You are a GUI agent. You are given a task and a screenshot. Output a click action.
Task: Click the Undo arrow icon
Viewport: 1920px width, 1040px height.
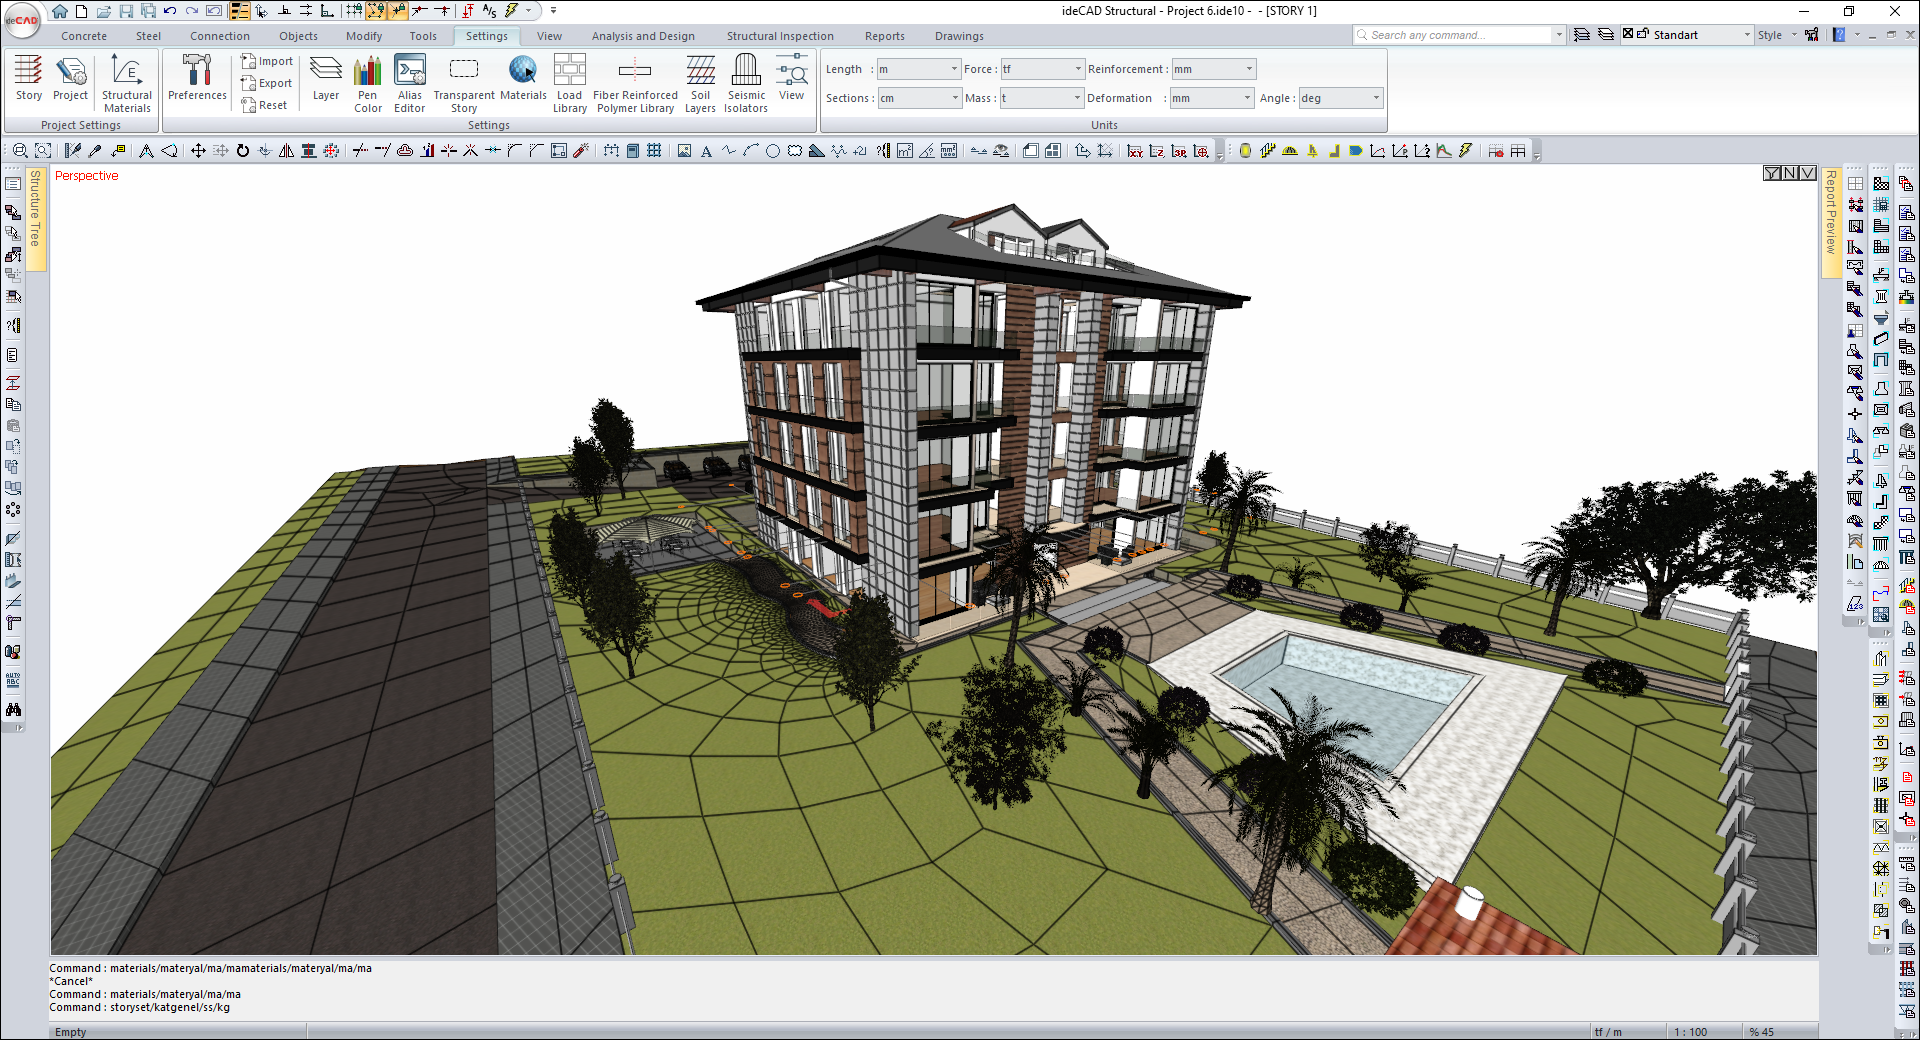[x=170, y=11]
